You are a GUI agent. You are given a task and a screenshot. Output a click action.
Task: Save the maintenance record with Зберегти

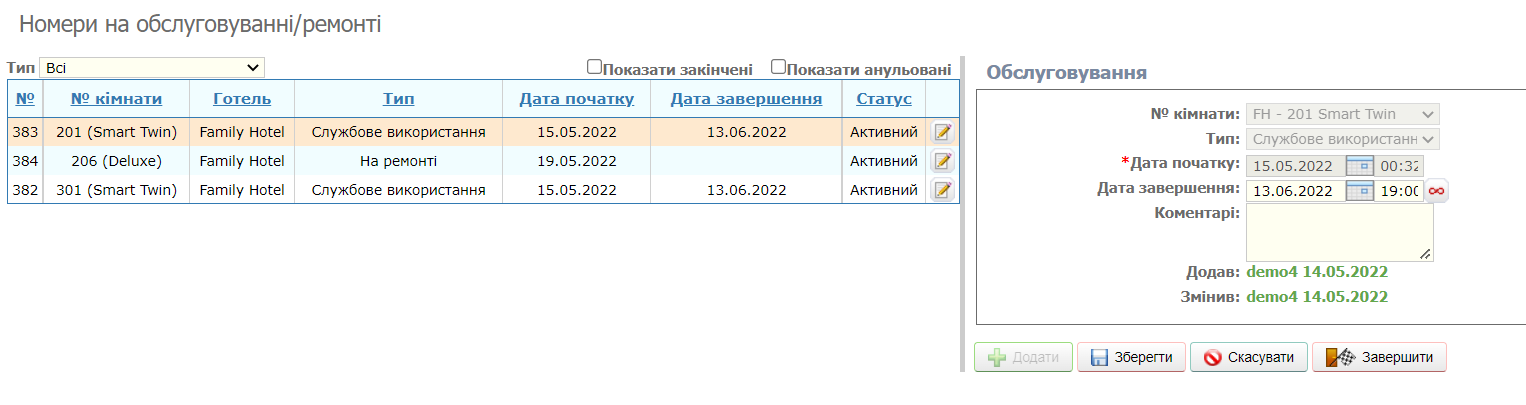point(1131,357)
